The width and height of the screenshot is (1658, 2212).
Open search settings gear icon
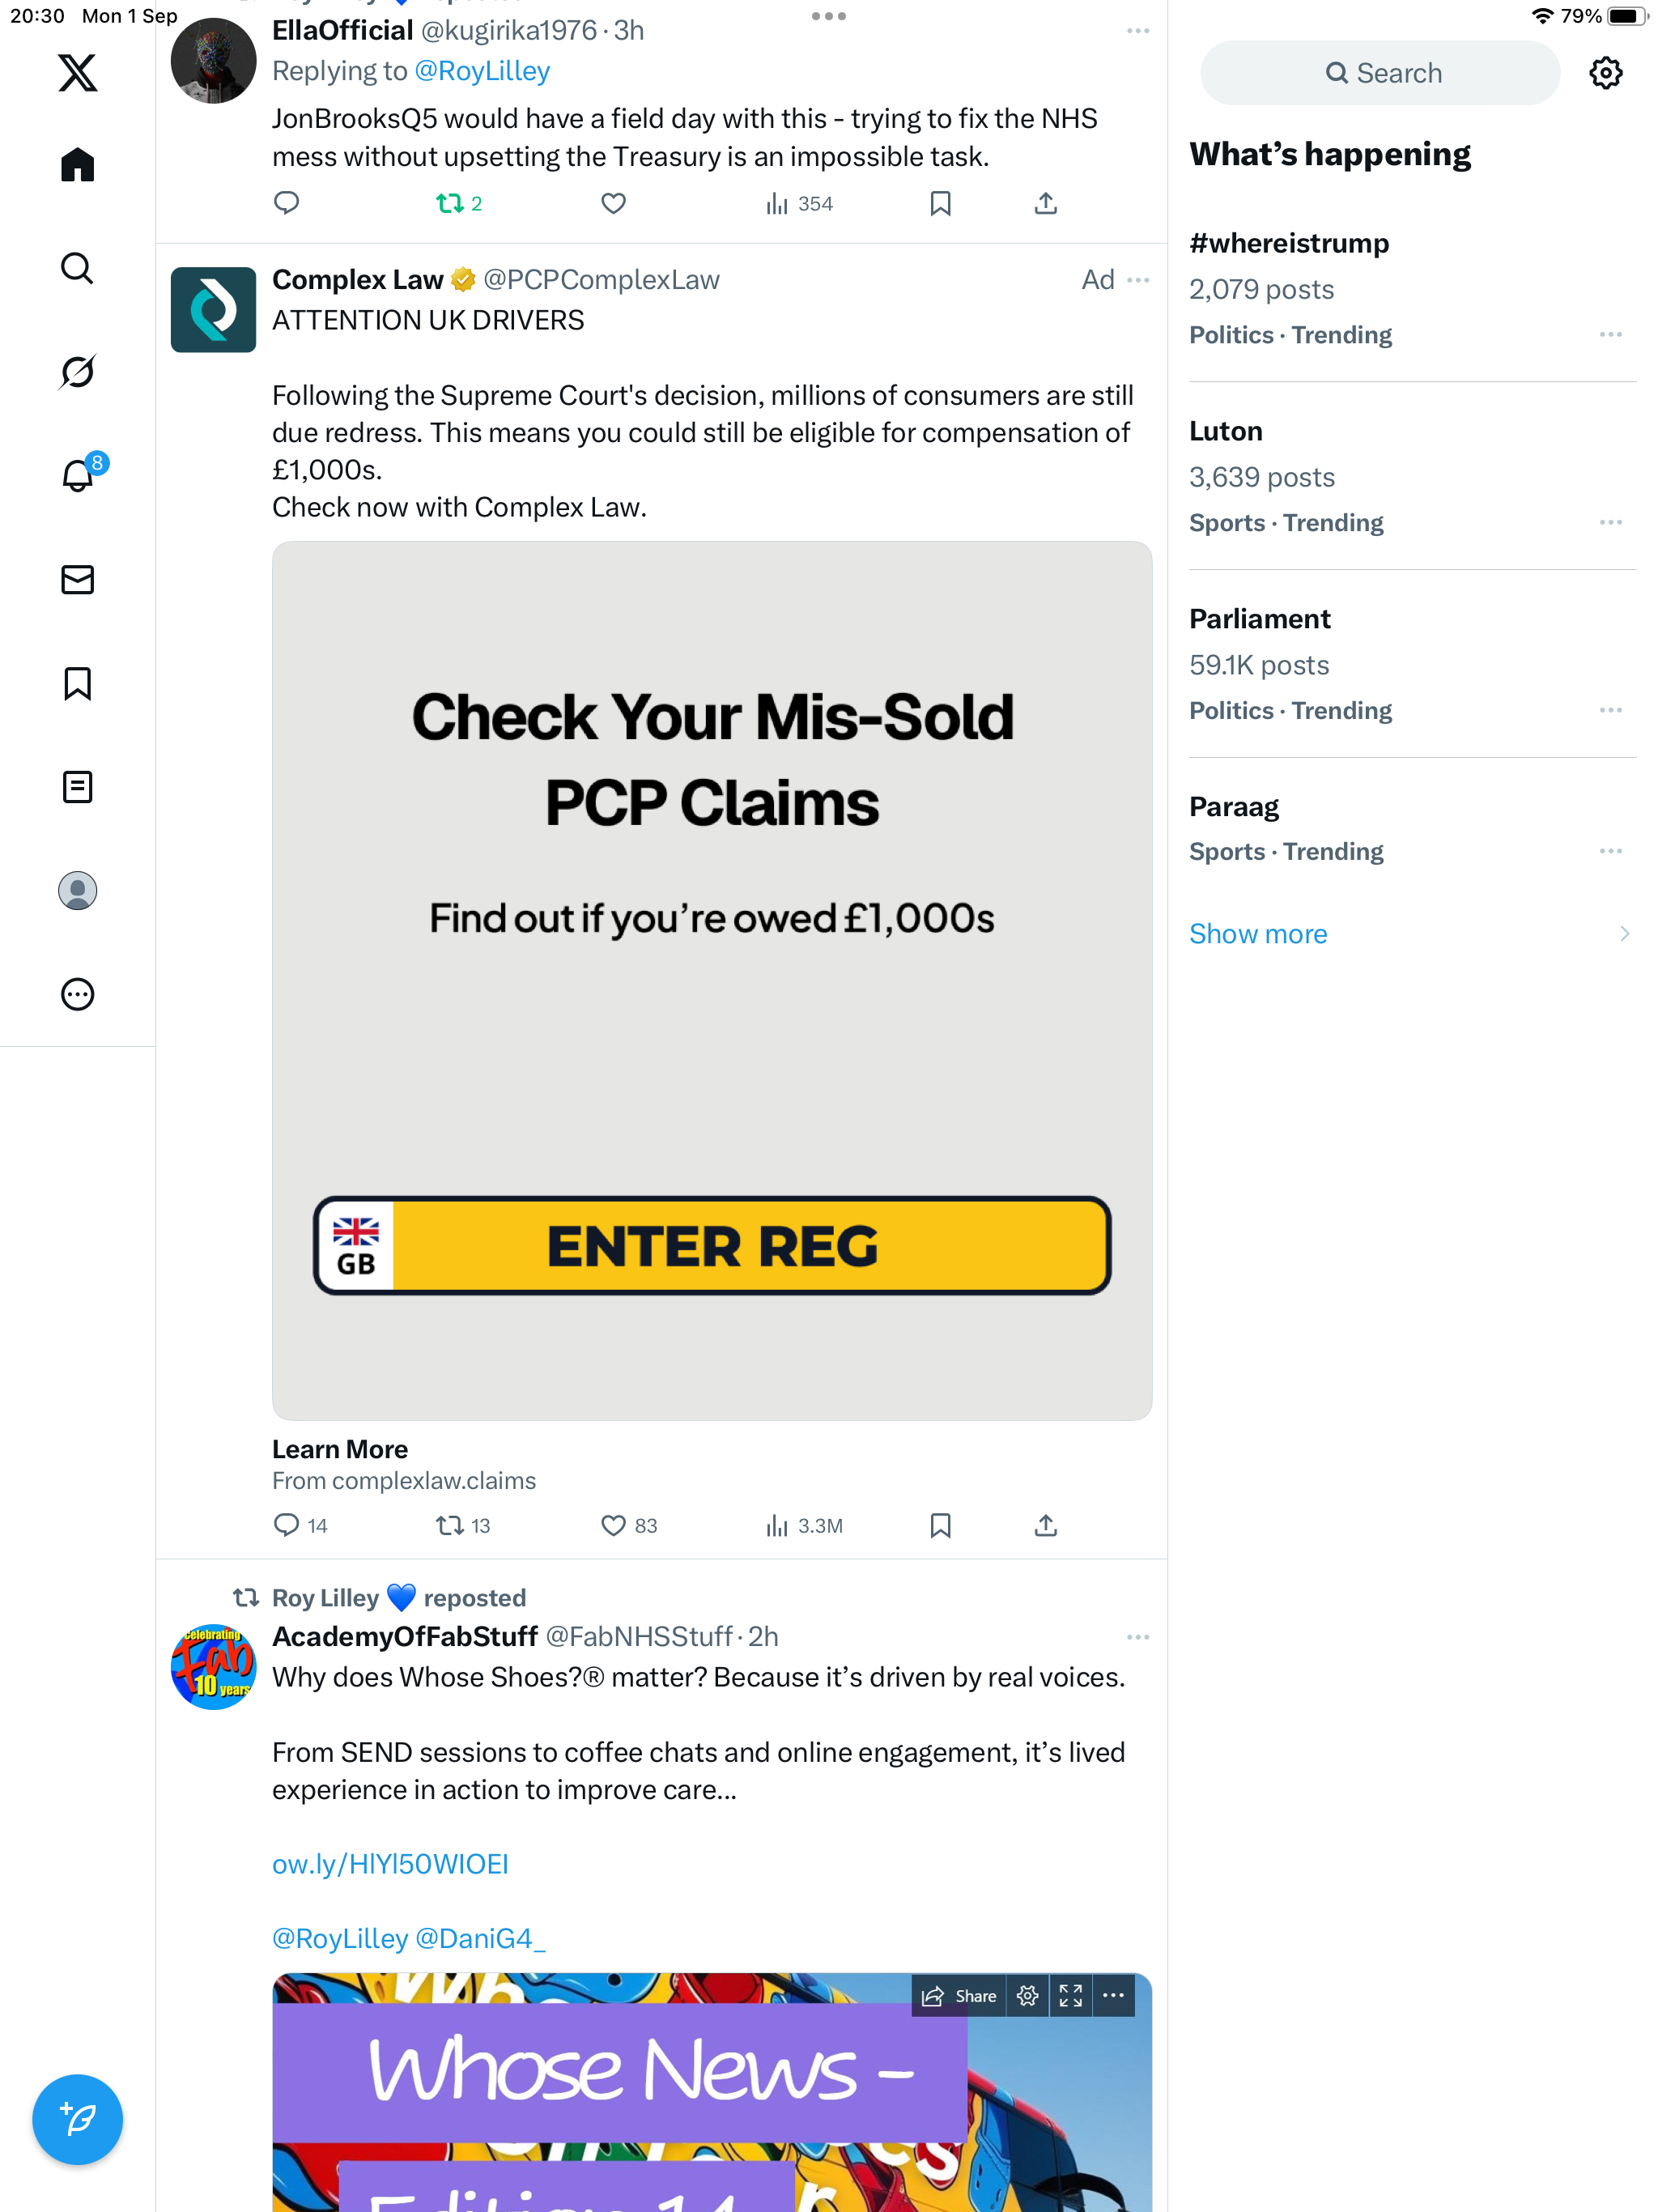point(1605,73)
